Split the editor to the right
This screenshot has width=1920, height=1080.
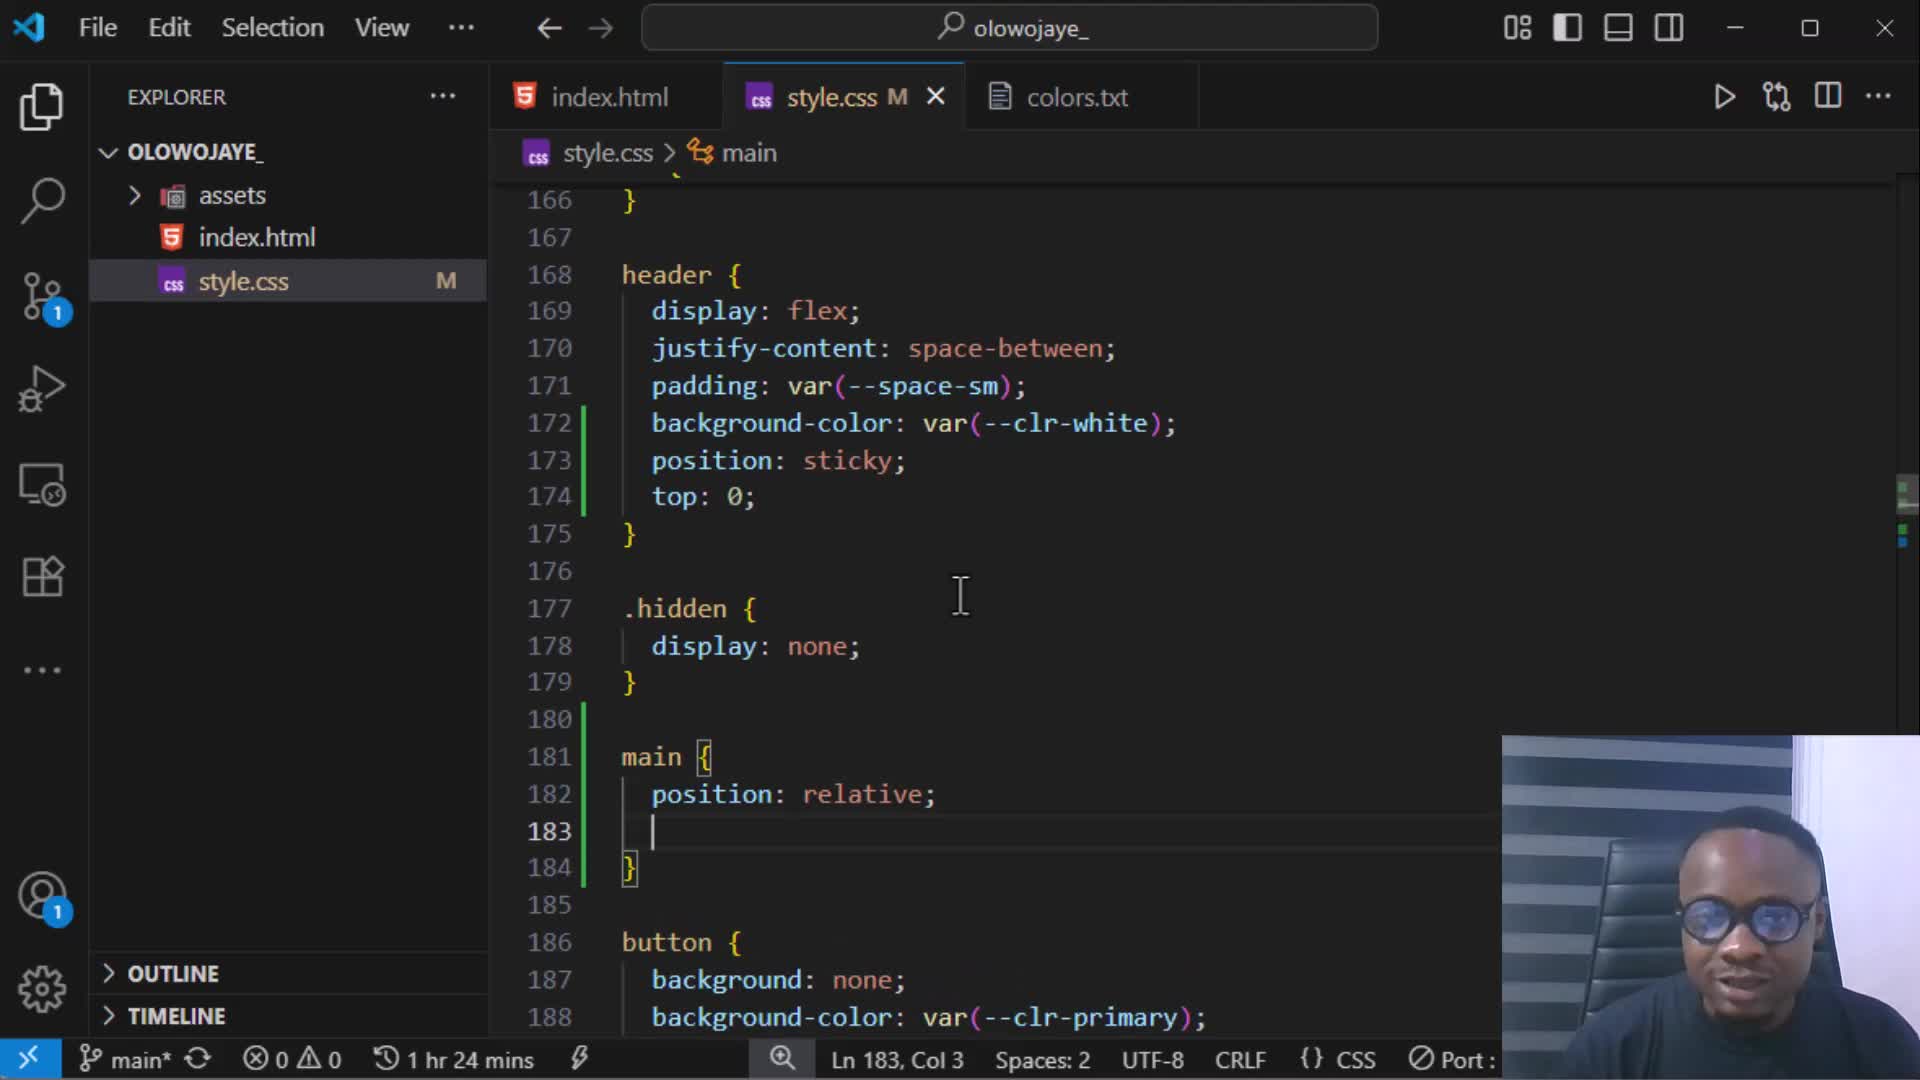[x=1828, y=96]
